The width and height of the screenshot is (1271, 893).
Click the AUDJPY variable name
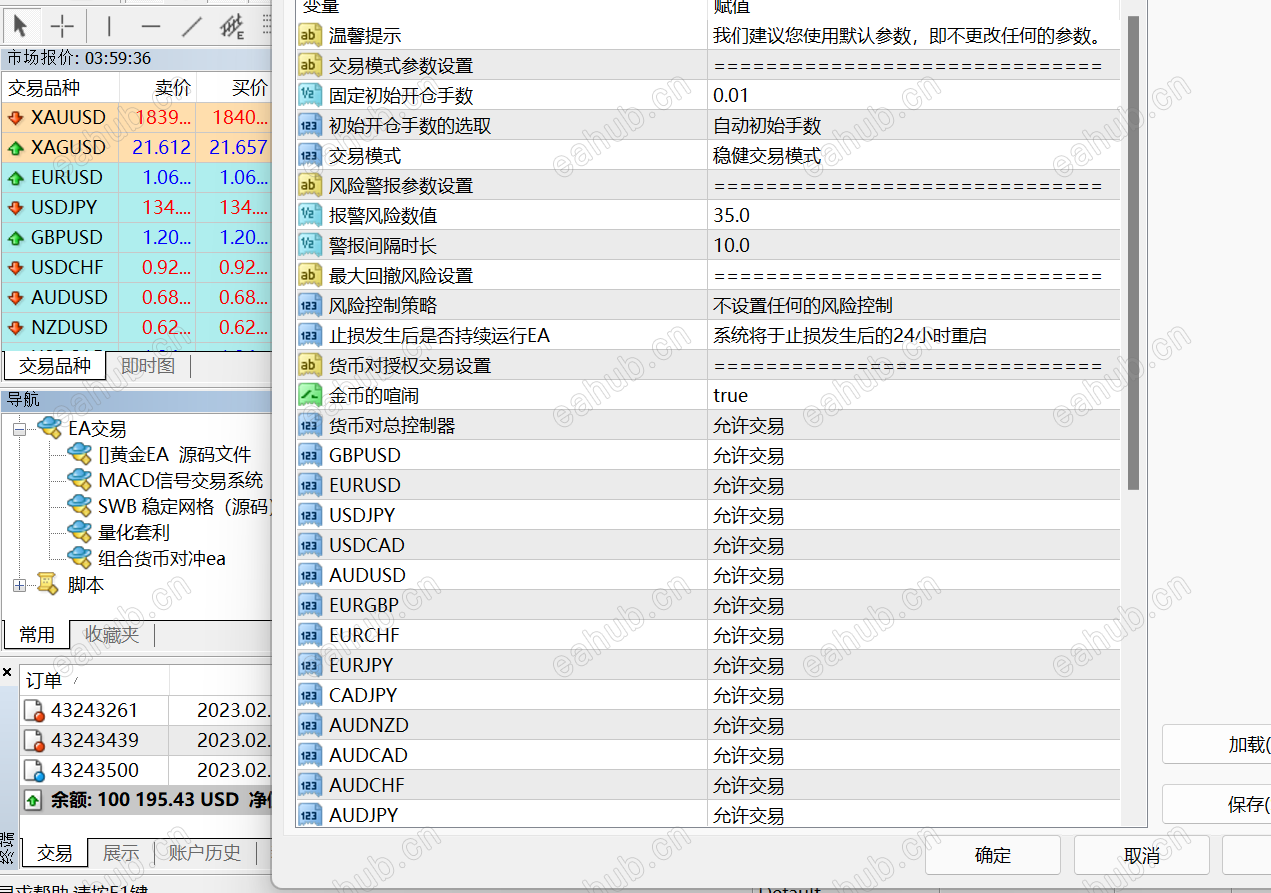click(x=364, y=815)
